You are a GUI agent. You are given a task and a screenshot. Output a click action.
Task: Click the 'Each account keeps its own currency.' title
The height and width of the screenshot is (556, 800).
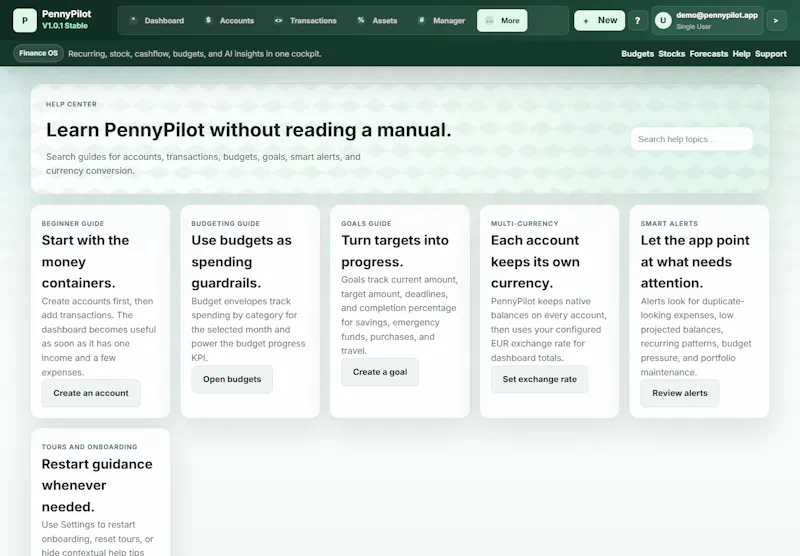pos(535,262)
